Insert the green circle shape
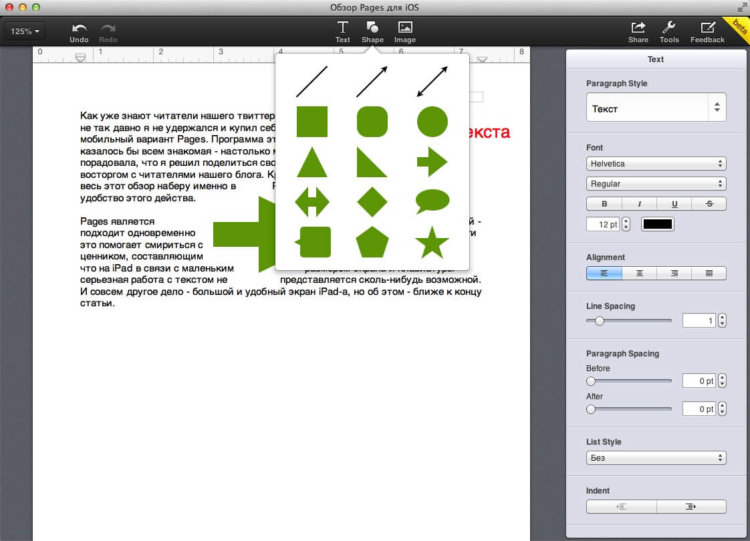Viewport: 750px width, 541px height. coord(432,122)
